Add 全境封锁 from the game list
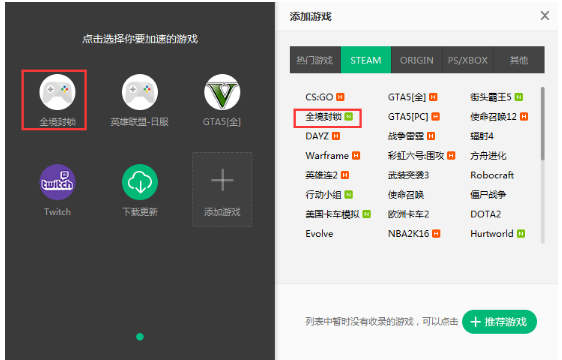 323,117
